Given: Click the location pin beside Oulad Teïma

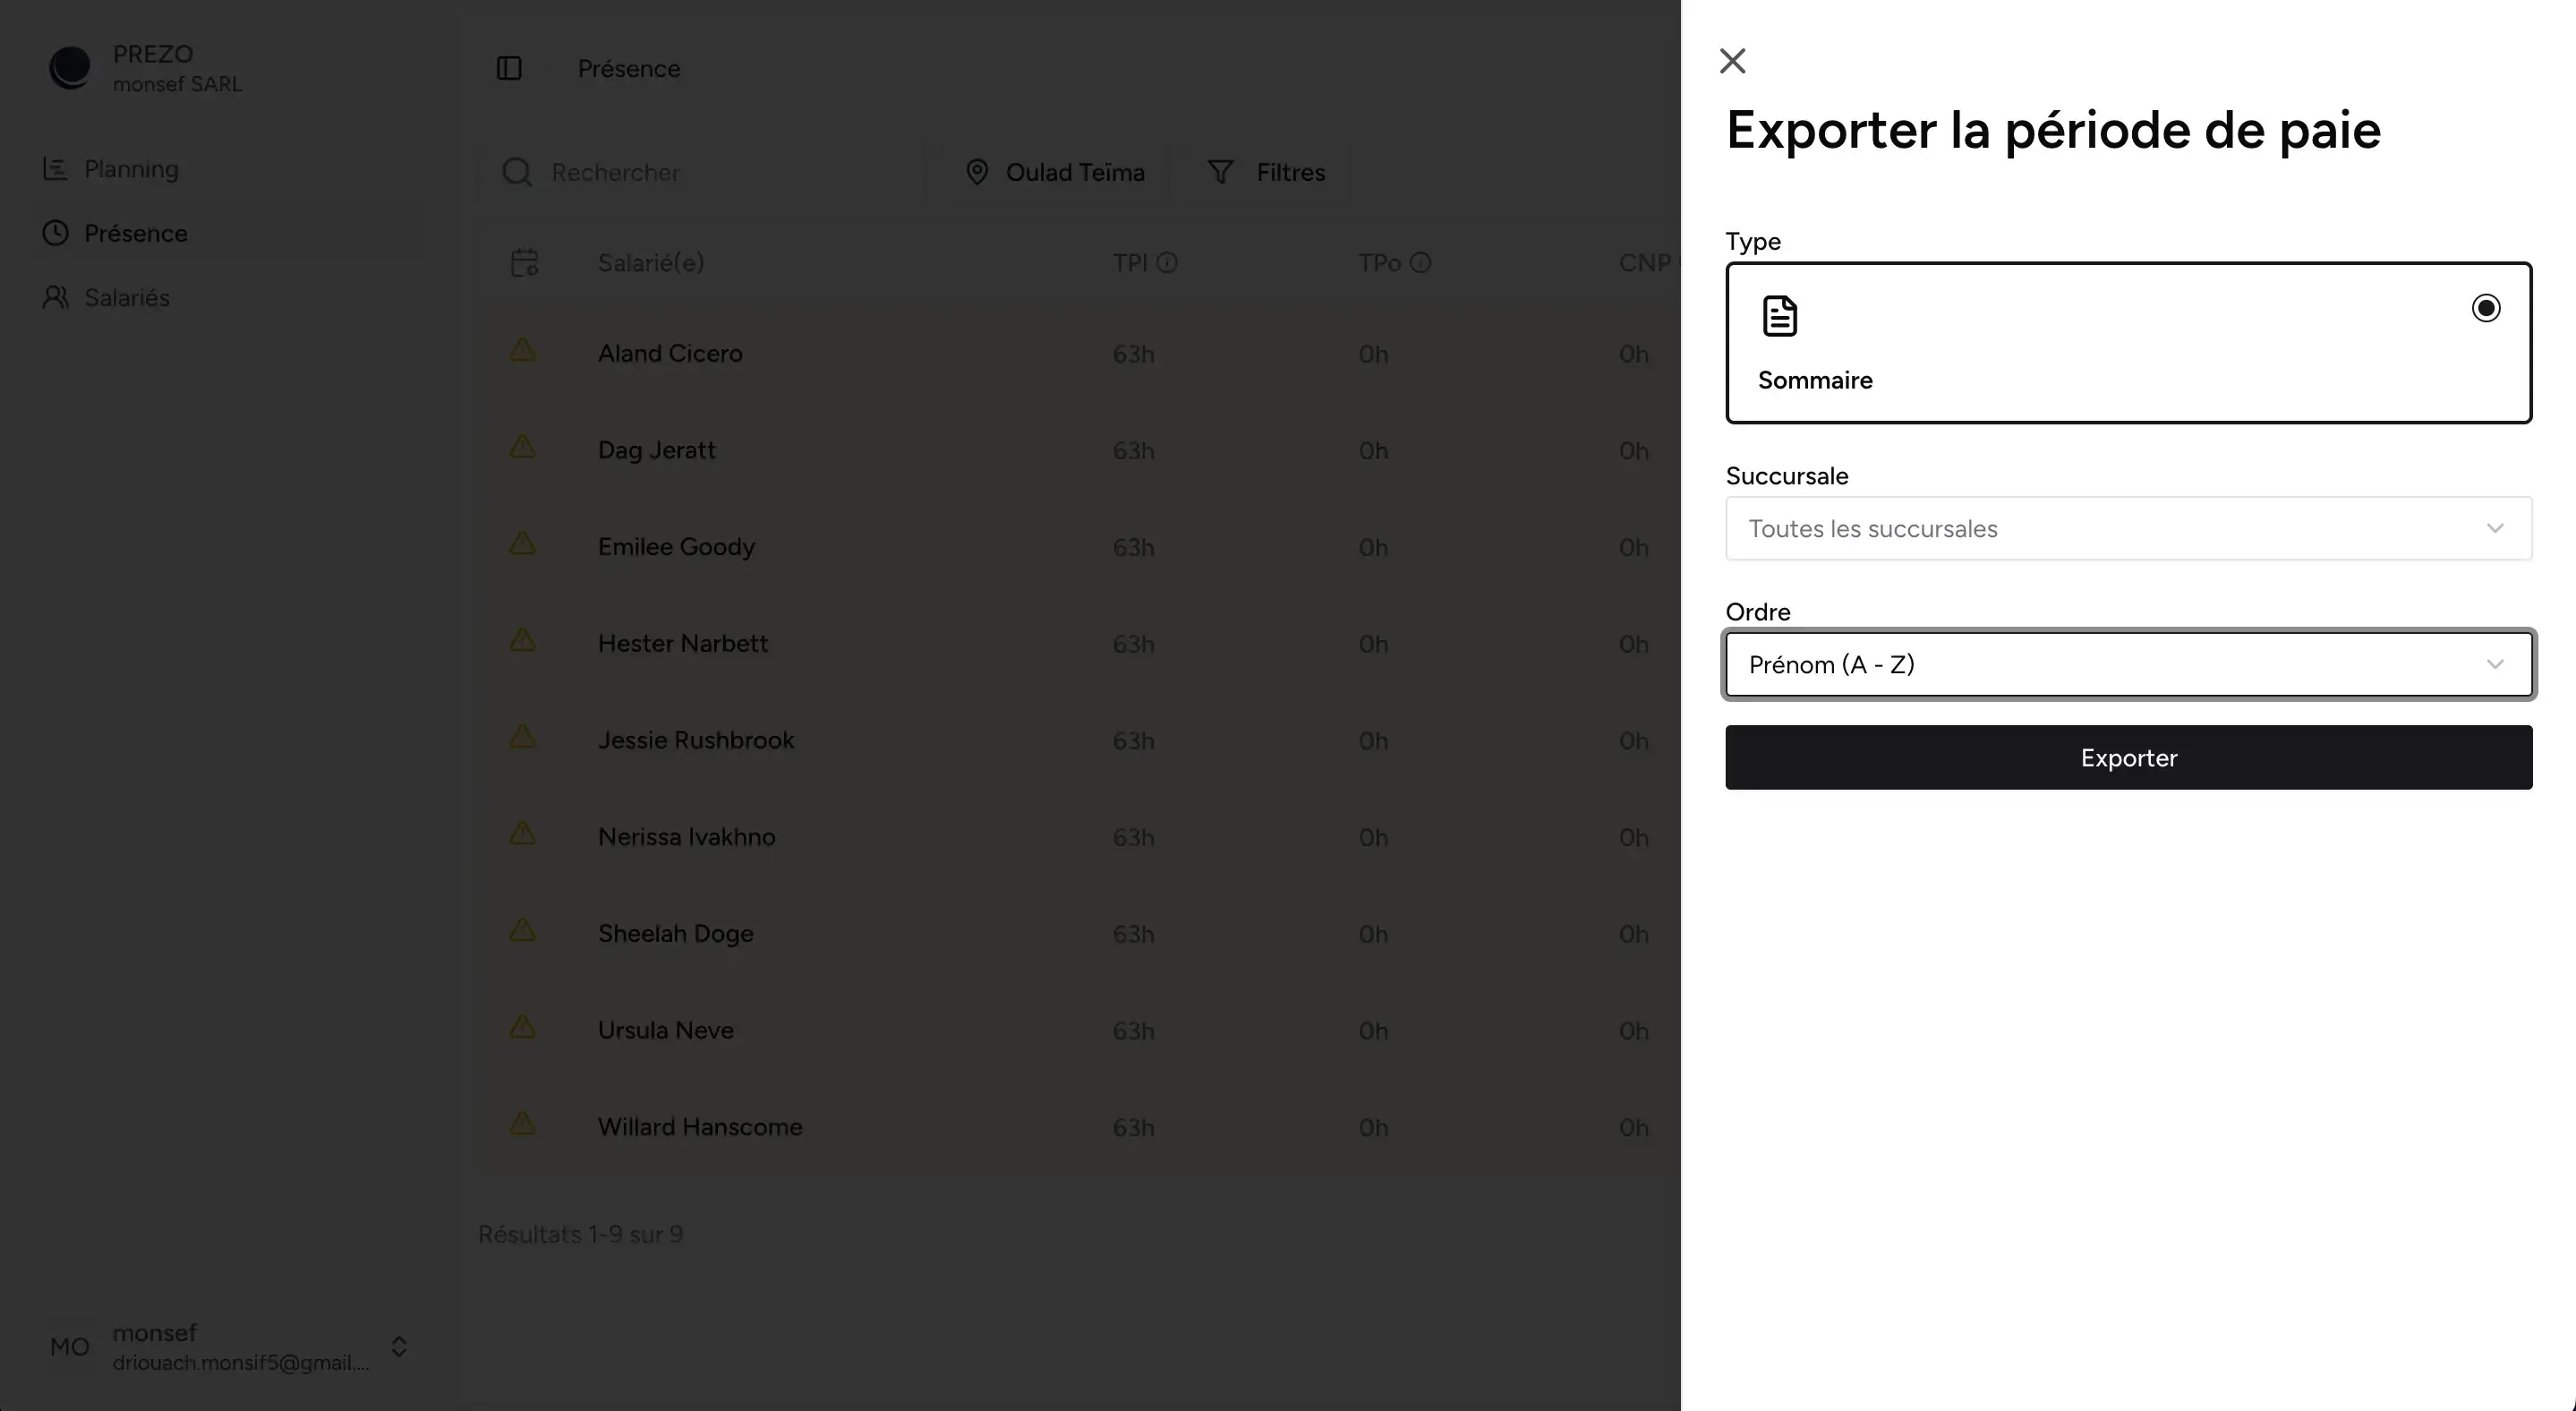Looking at the screenshot, I should (x=977, y=172).
